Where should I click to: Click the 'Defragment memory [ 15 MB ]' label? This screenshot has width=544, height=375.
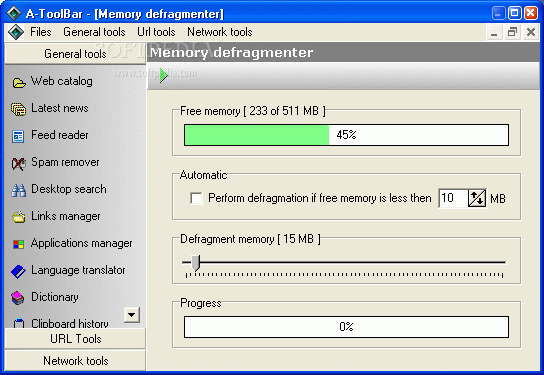click(250, 239)
